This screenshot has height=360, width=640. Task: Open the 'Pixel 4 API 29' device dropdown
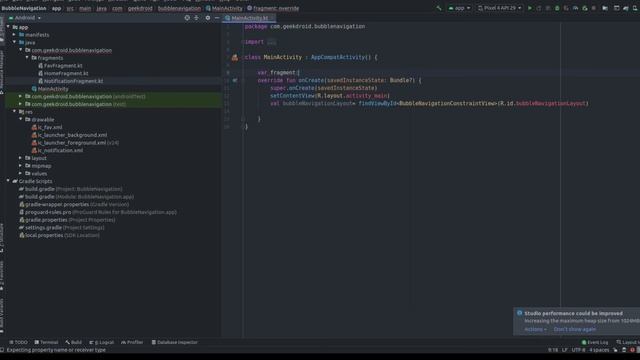499,8
